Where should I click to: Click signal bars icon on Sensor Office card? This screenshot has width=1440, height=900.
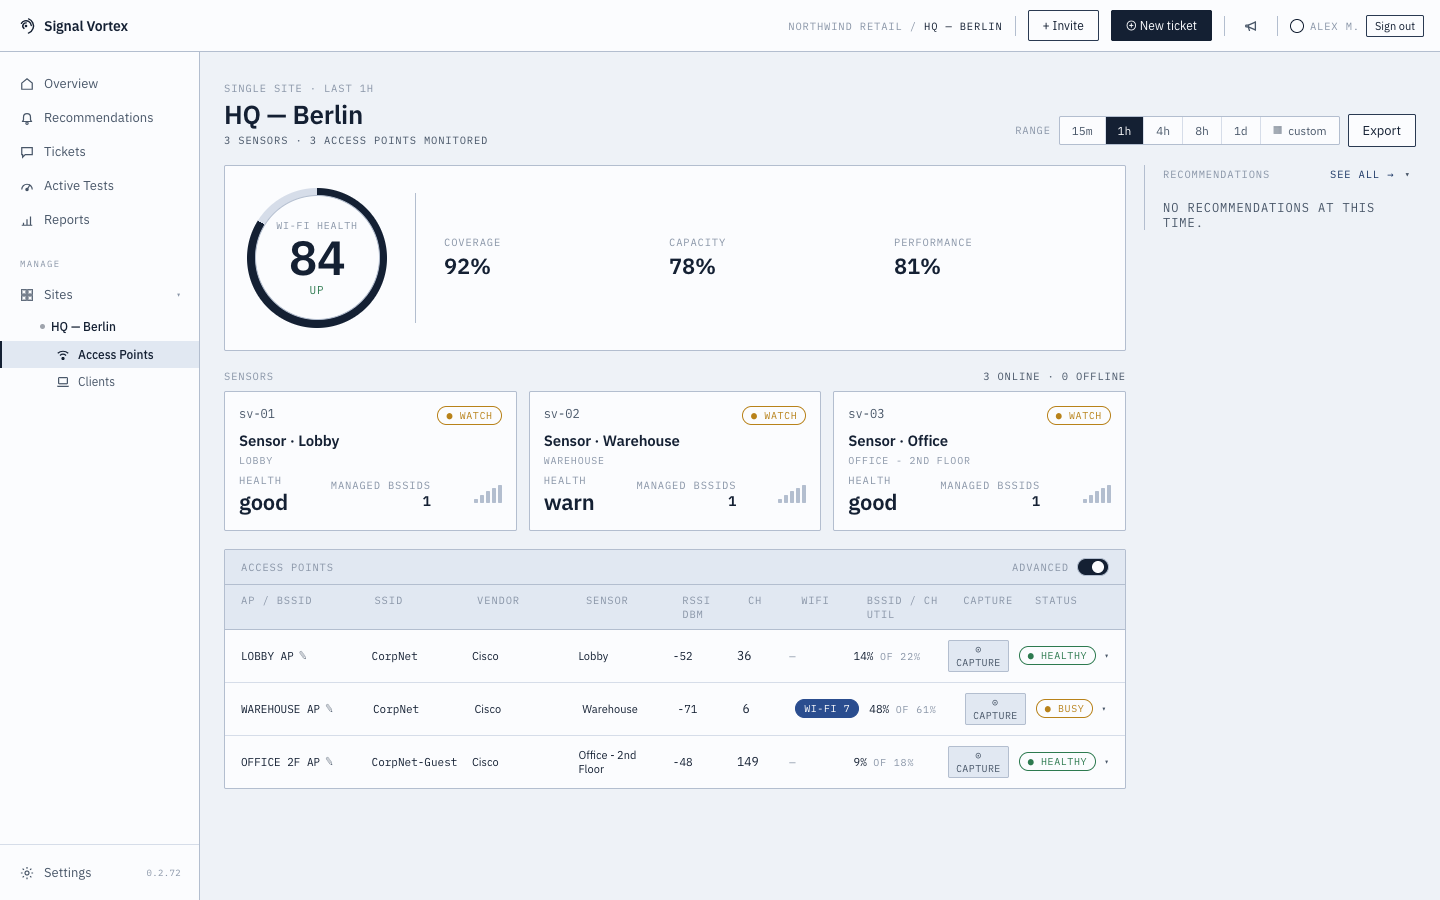pos(1097,494)
